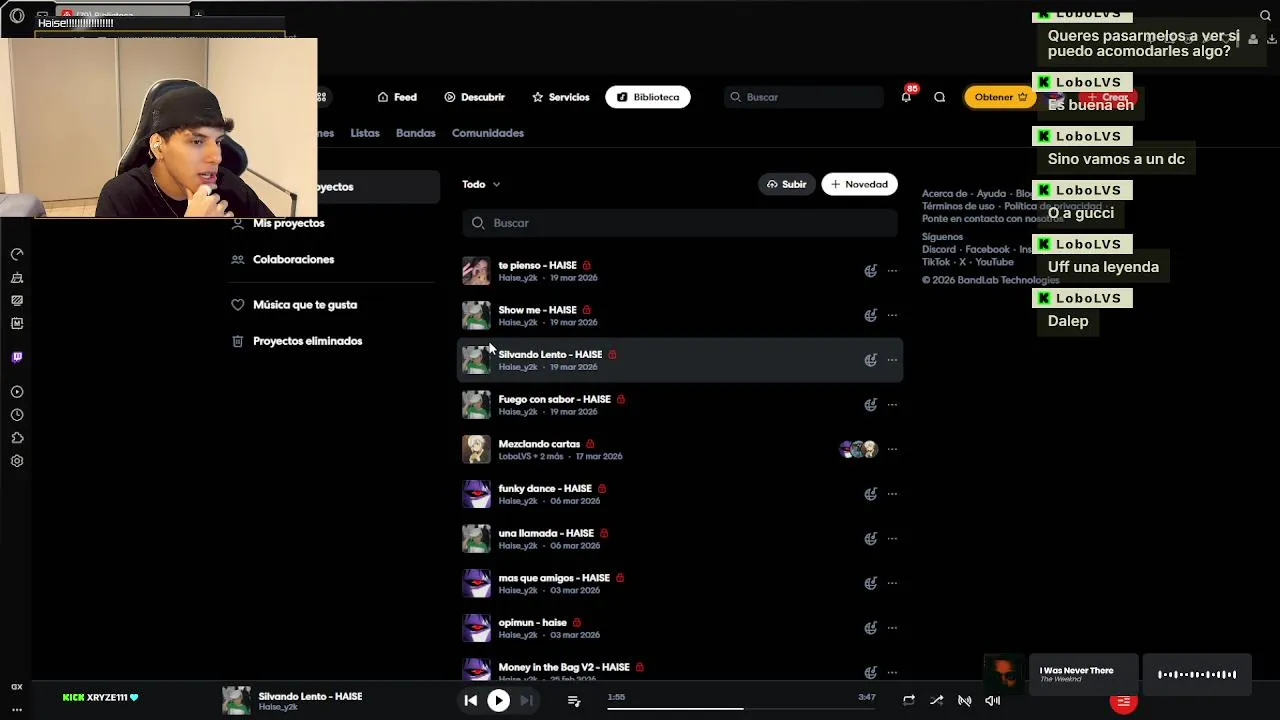Skip to previous track in player
1280x720 pixels.
[470, 700]
